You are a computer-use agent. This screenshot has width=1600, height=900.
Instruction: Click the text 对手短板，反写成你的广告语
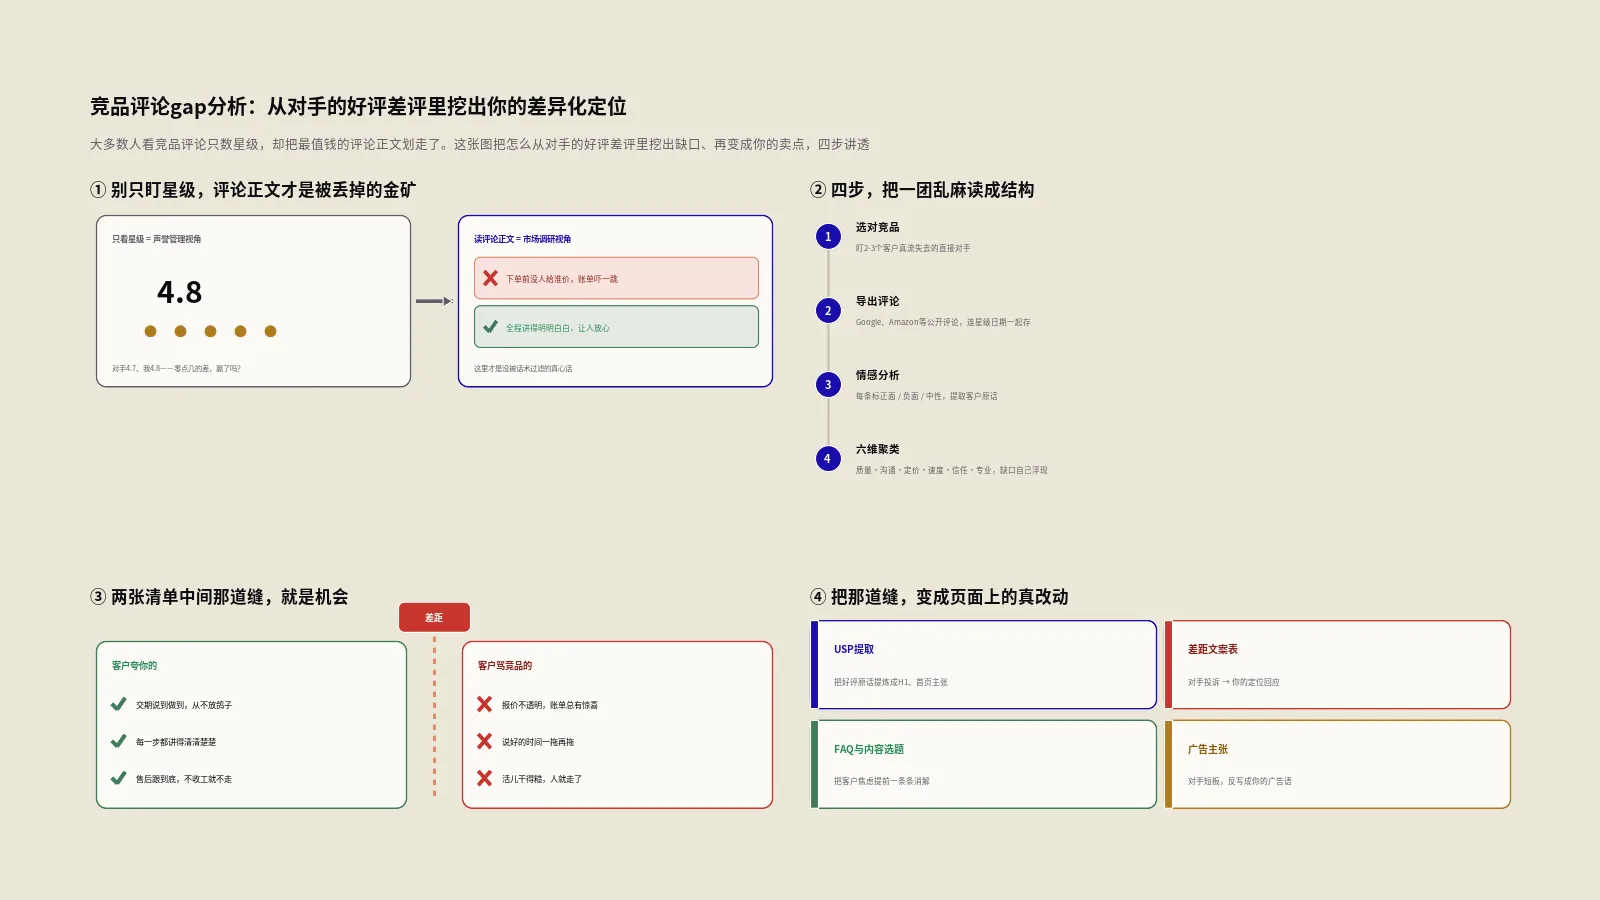pyautogui.click(x=1240, y=781)
